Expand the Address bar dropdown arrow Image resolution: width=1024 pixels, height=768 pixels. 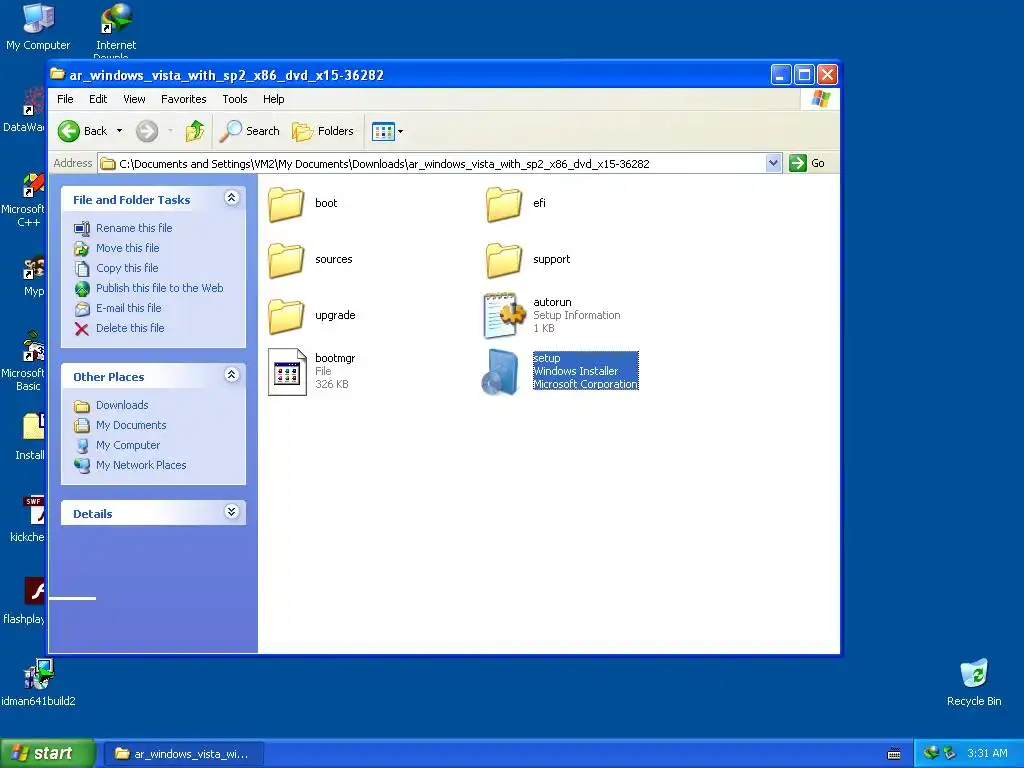(773, 163)
